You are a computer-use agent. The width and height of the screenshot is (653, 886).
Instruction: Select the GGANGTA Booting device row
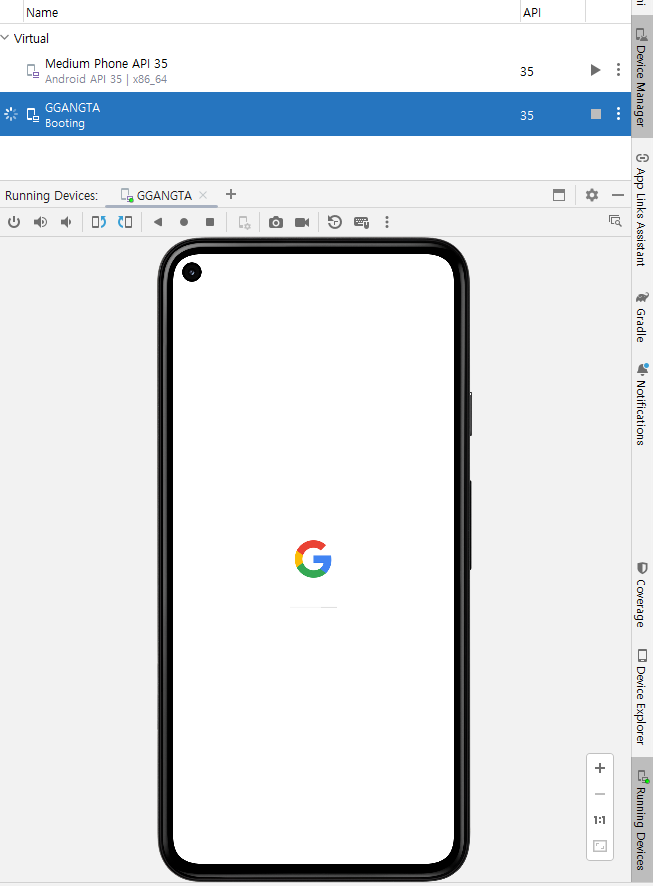tap(315, 114)
